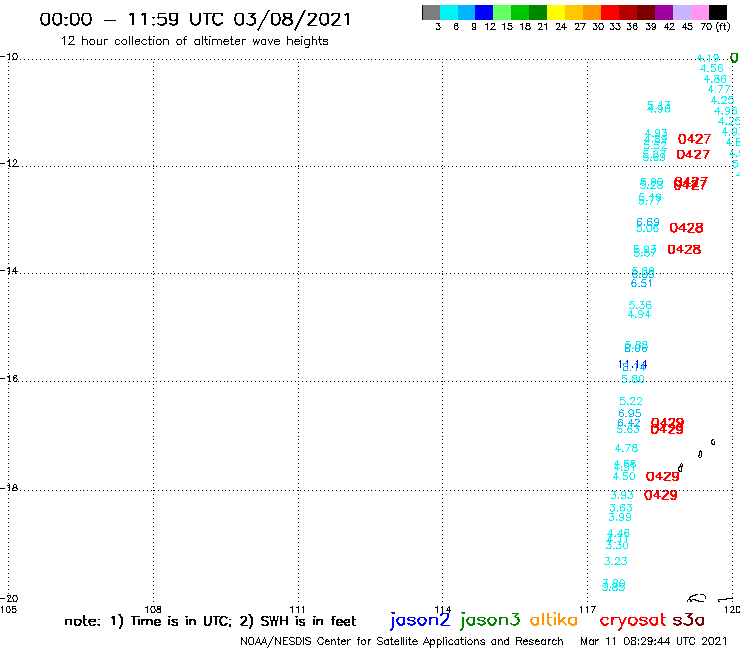Click the timestamp 'Mar 11 08:29:44 UTC 2021'
Image resolution: width=740 pixels, height=650 pixels.
(x=654, y=642)
